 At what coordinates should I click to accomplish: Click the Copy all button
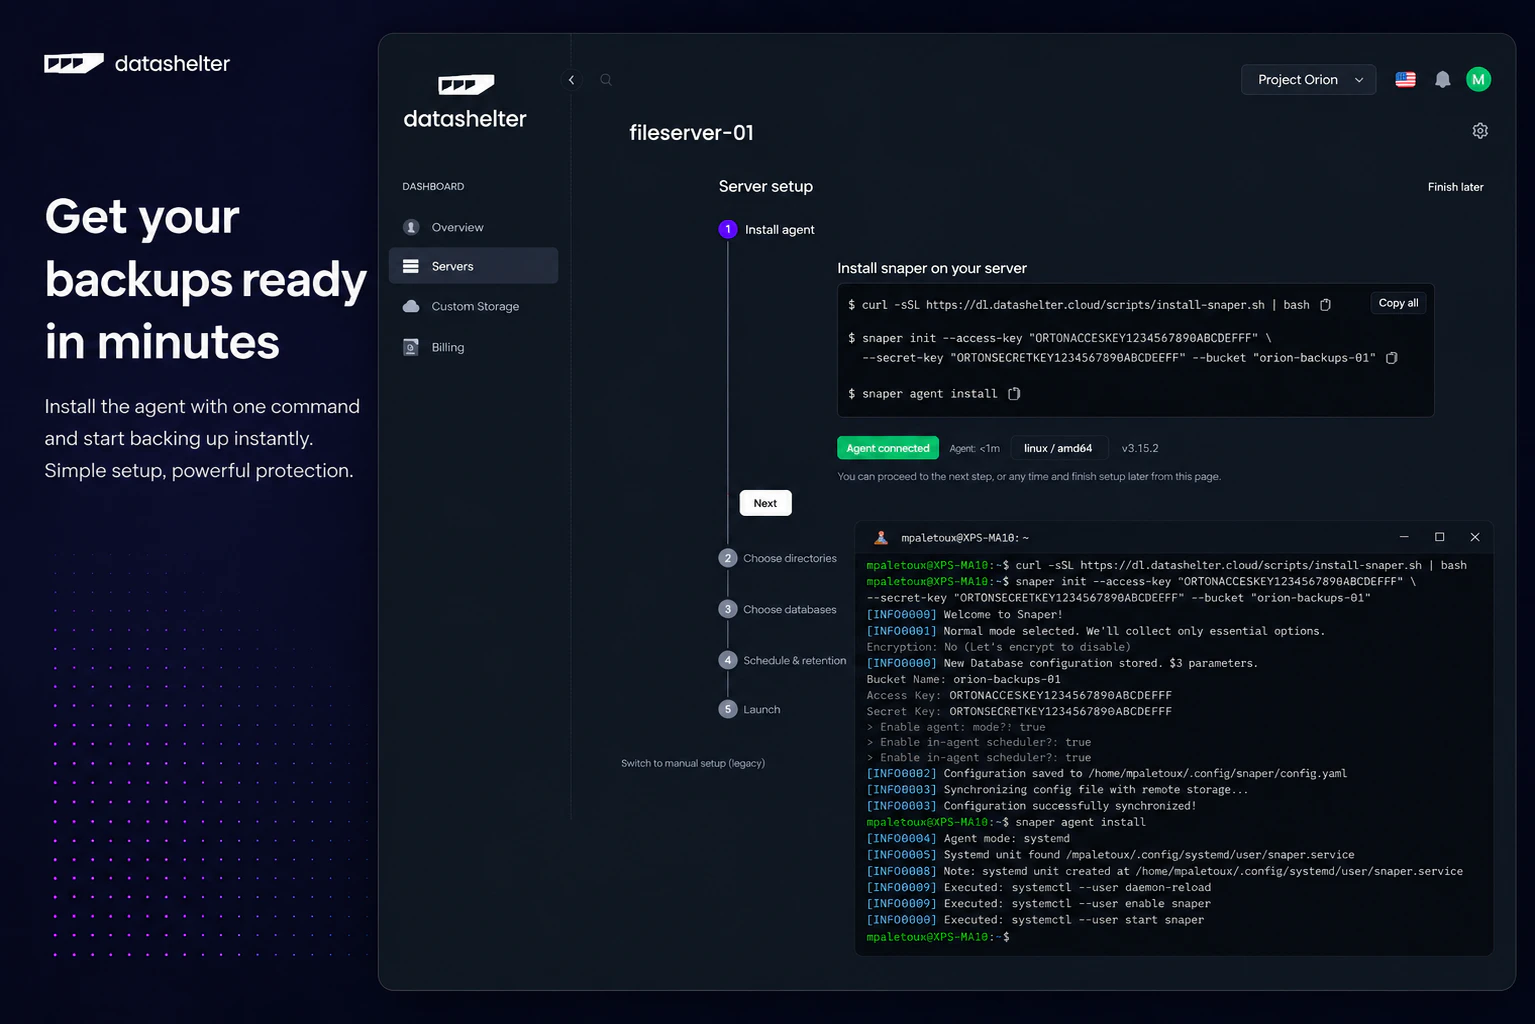tap(1398, 303)
